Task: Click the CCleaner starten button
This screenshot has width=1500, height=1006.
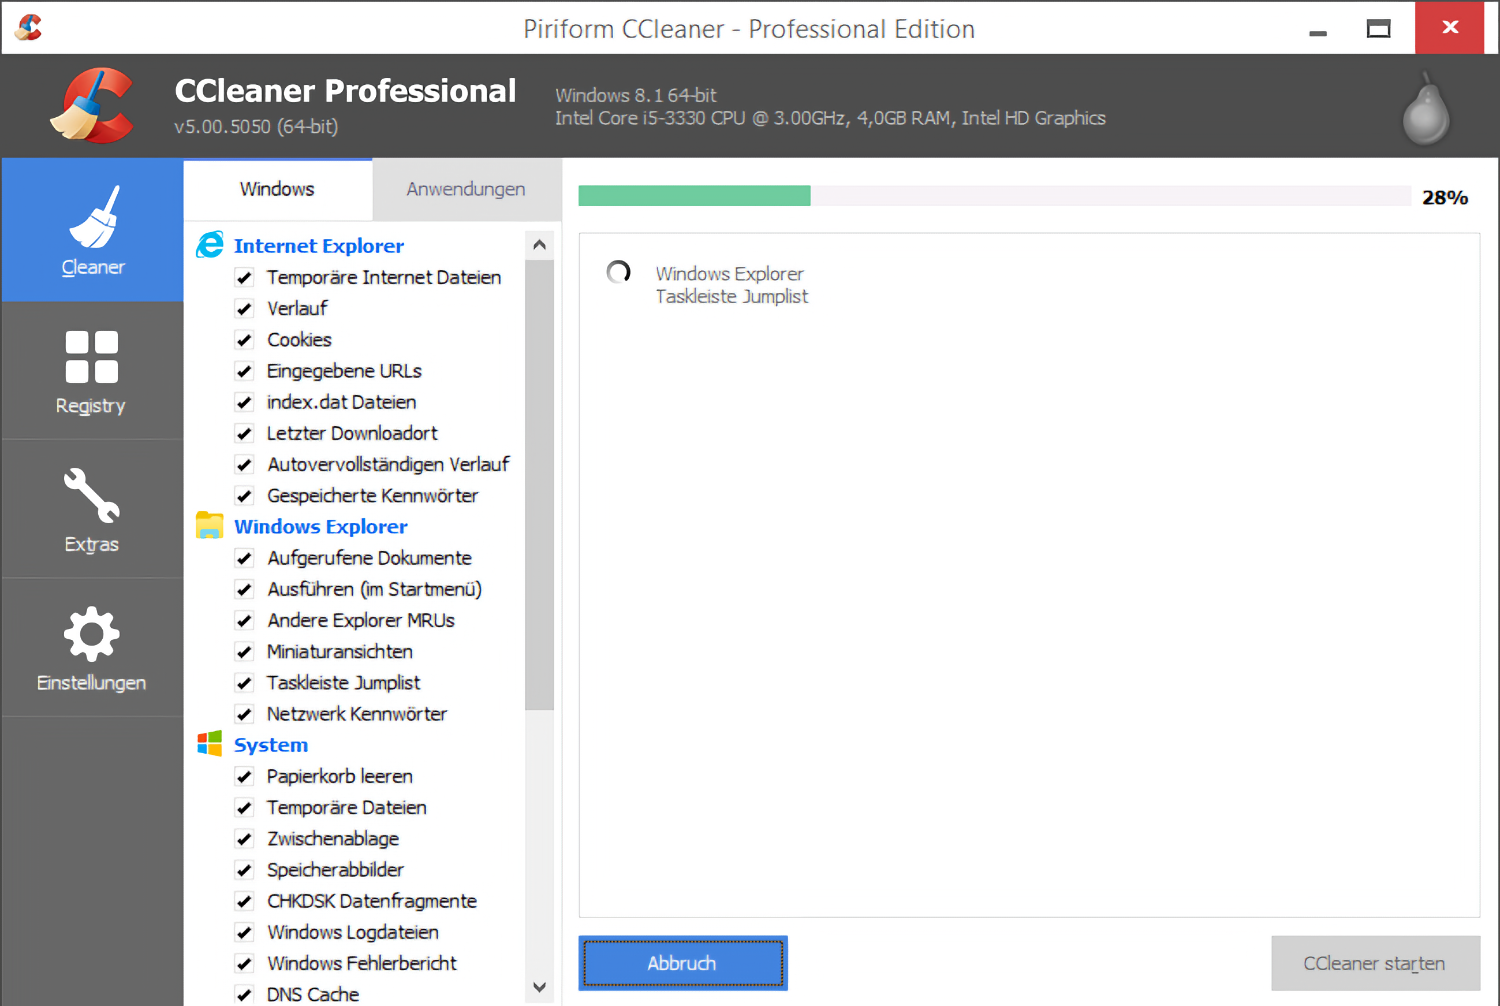Action: 1374,963
